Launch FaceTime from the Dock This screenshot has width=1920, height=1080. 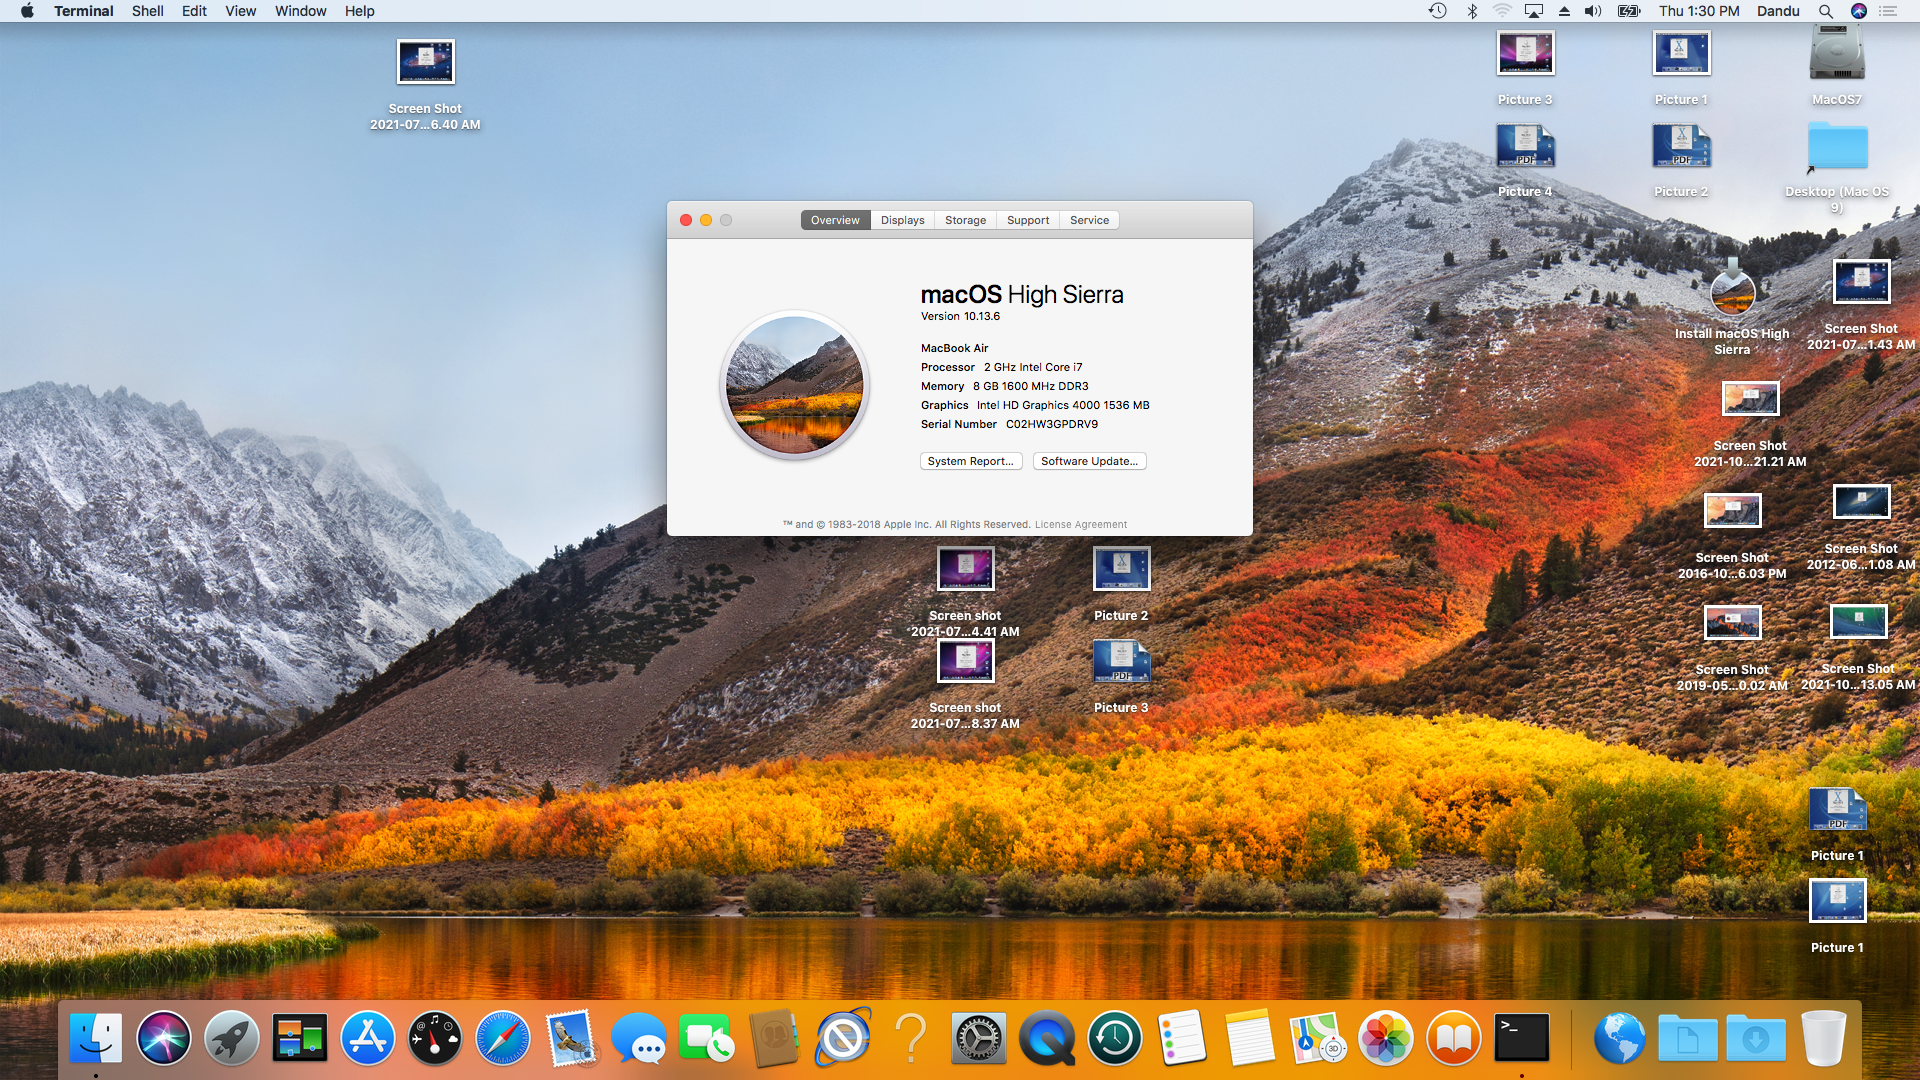click(x=707, y=1038)
